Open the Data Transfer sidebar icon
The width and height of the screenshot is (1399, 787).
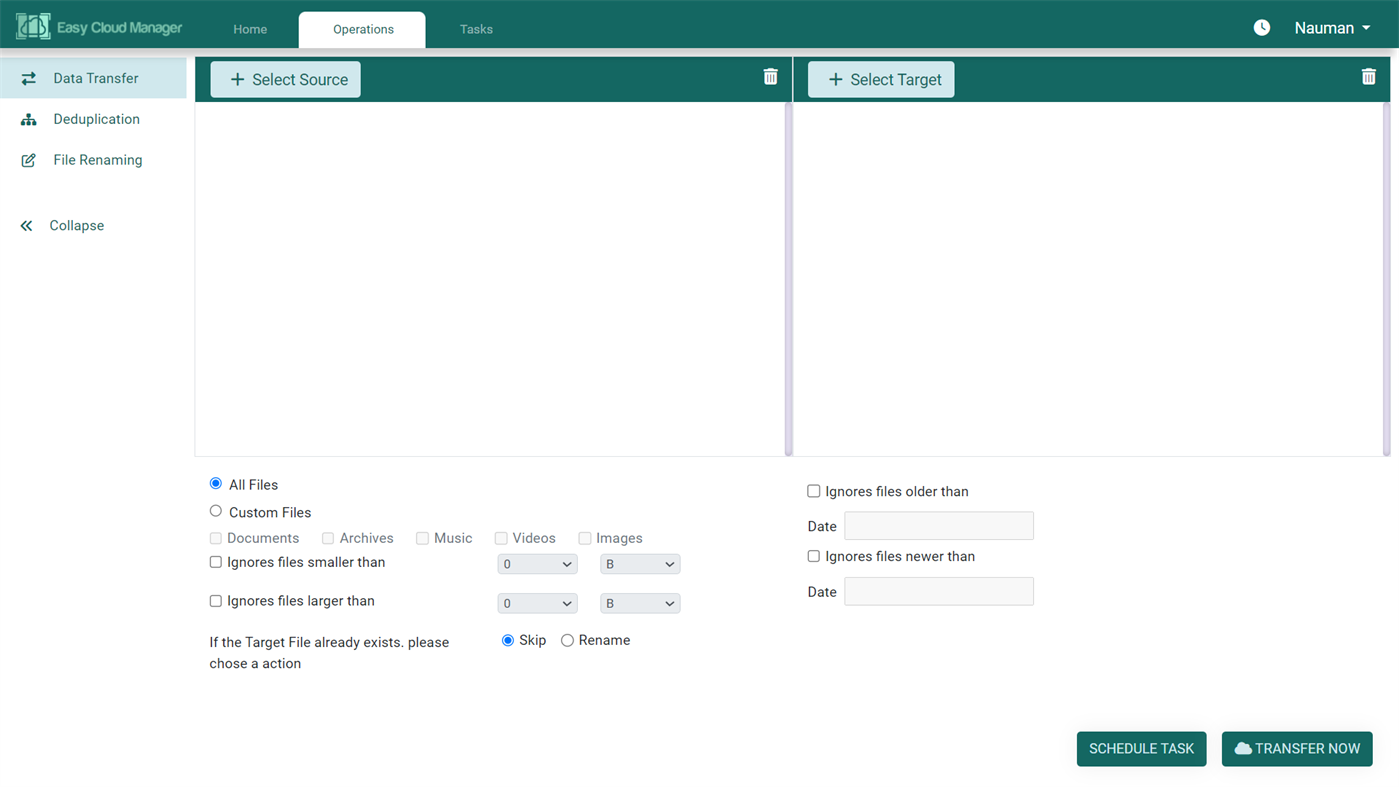click(27, 77)
